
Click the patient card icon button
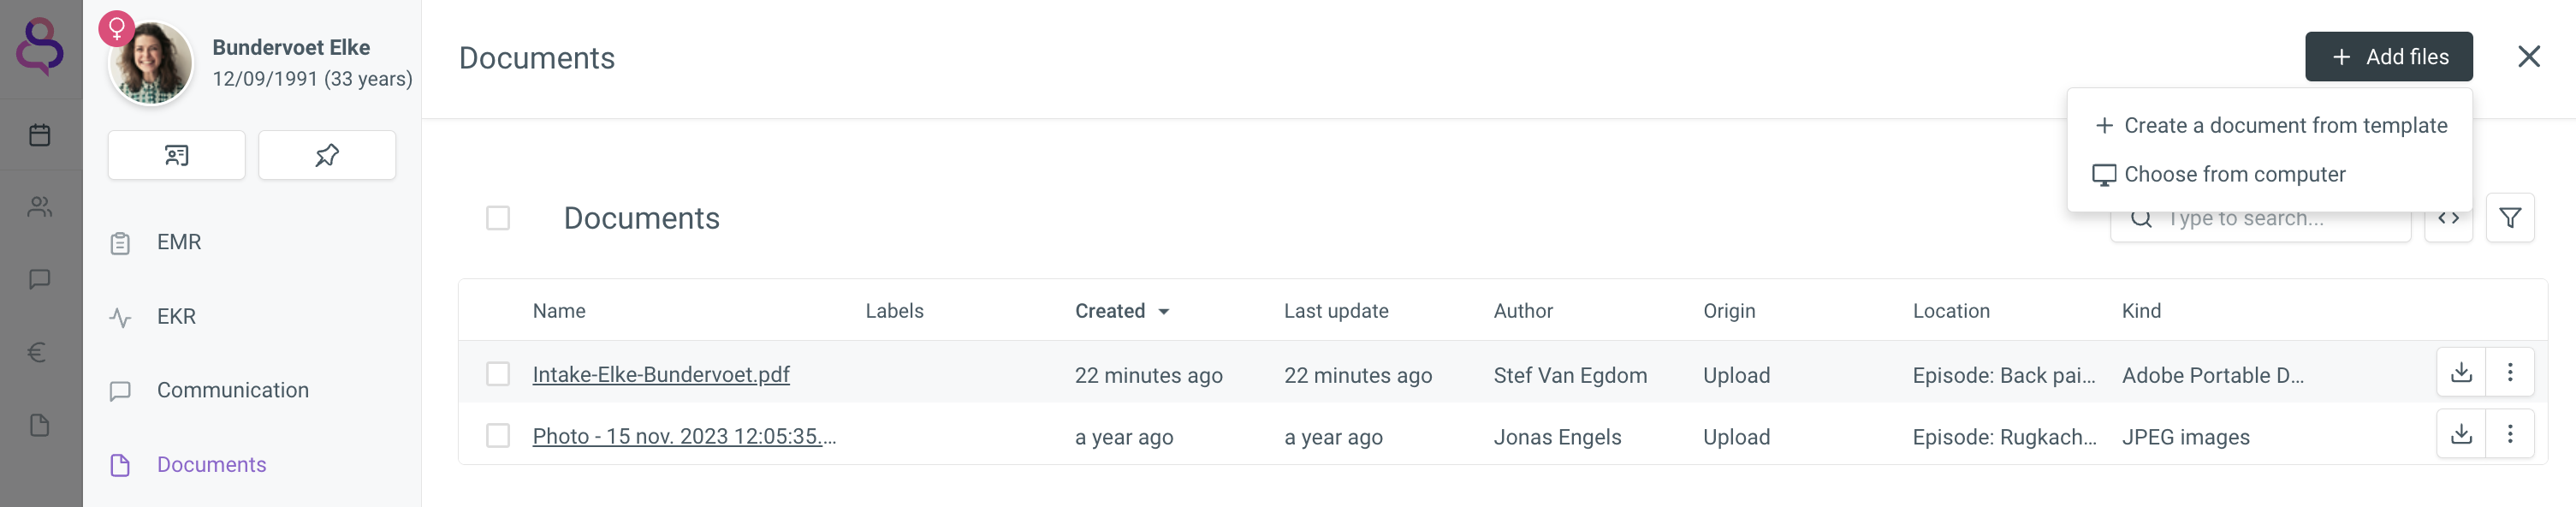point(176,155)
